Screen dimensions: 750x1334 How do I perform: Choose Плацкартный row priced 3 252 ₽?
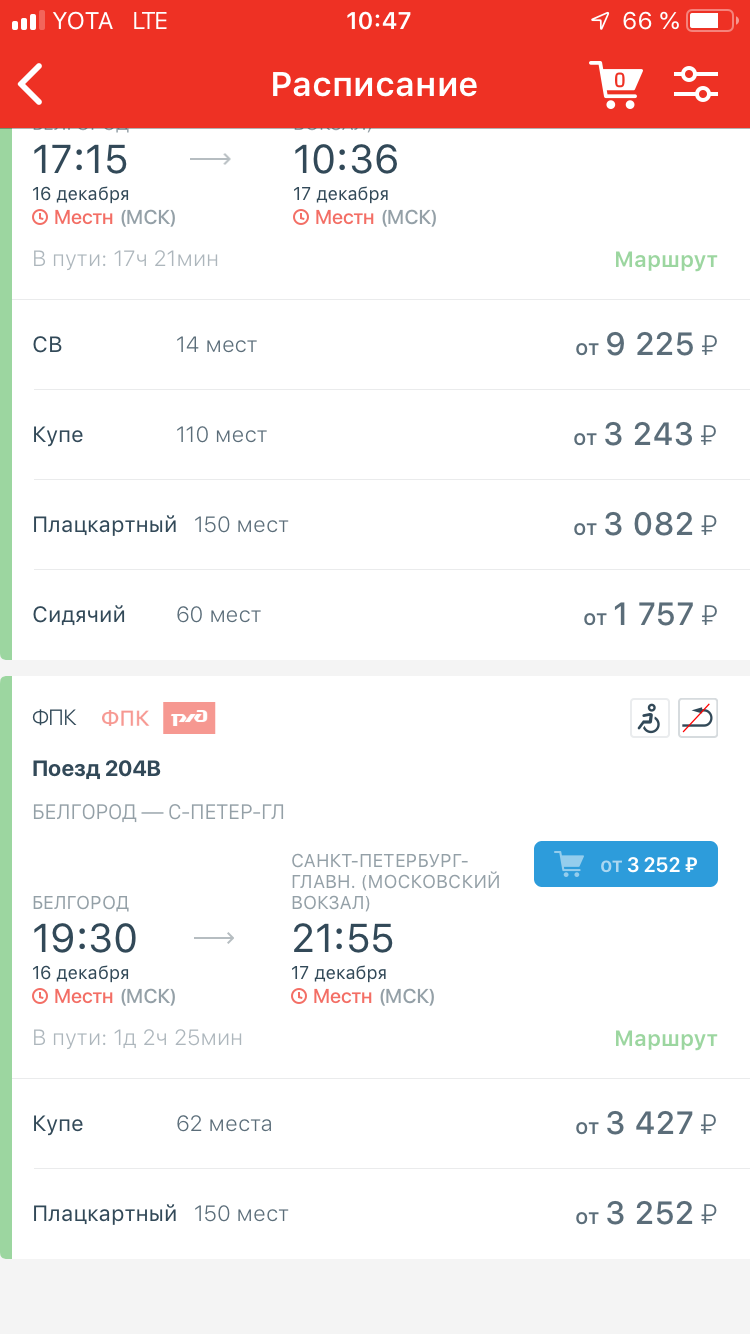click(375, 1214)
